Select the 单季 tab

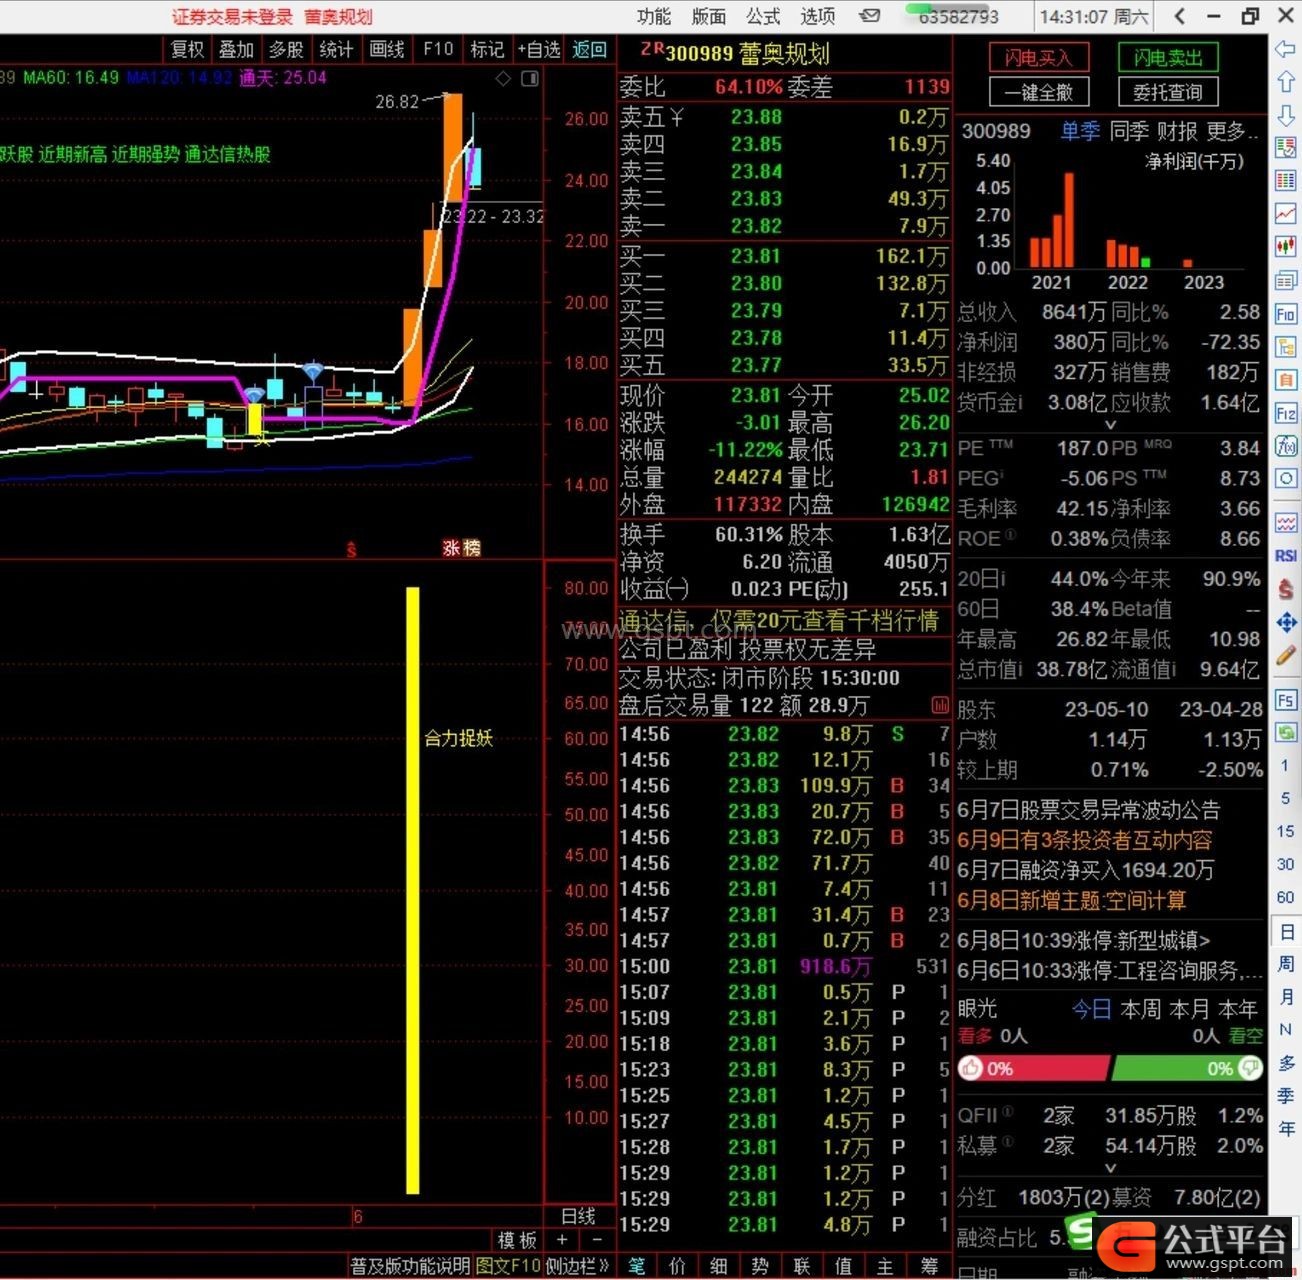(1080, 131)
